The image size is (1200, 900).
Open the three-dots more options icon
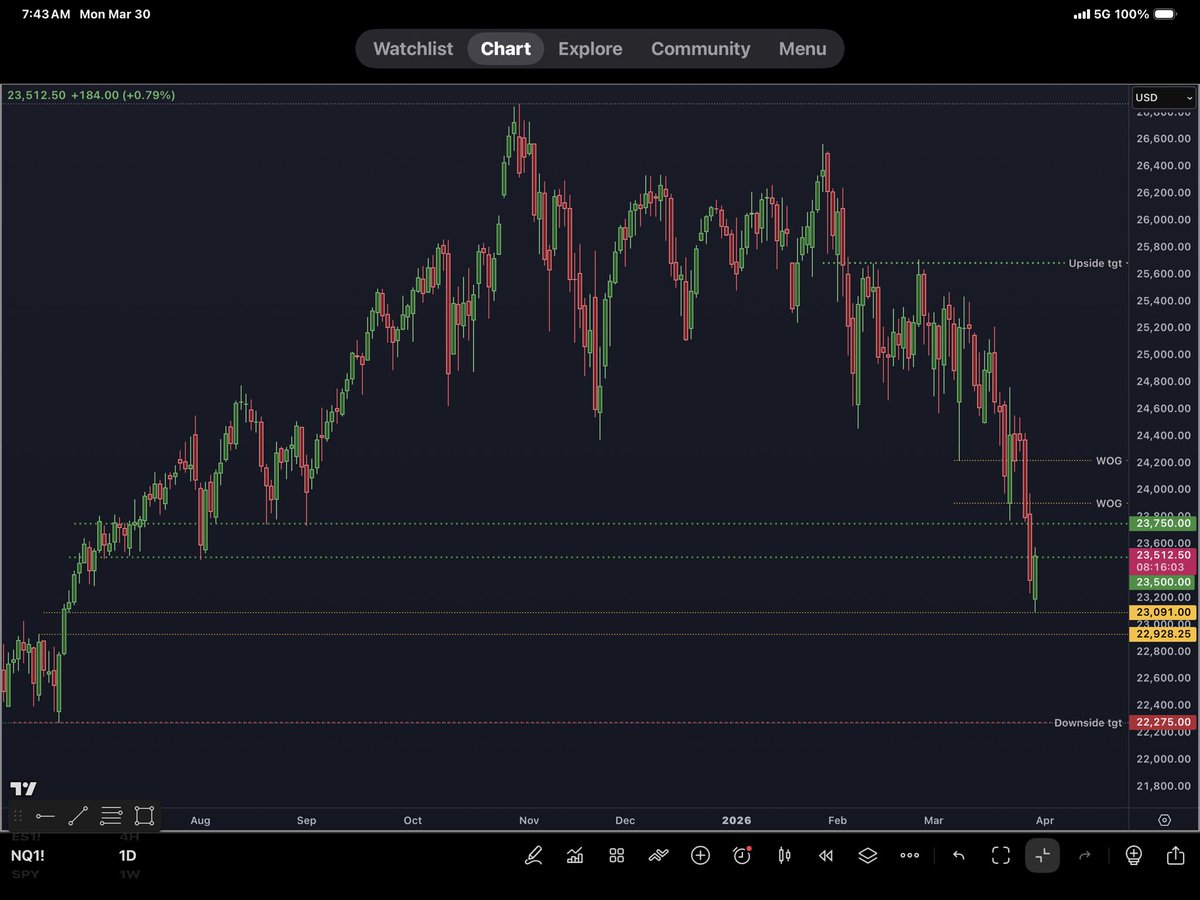(x=909, y=856)
